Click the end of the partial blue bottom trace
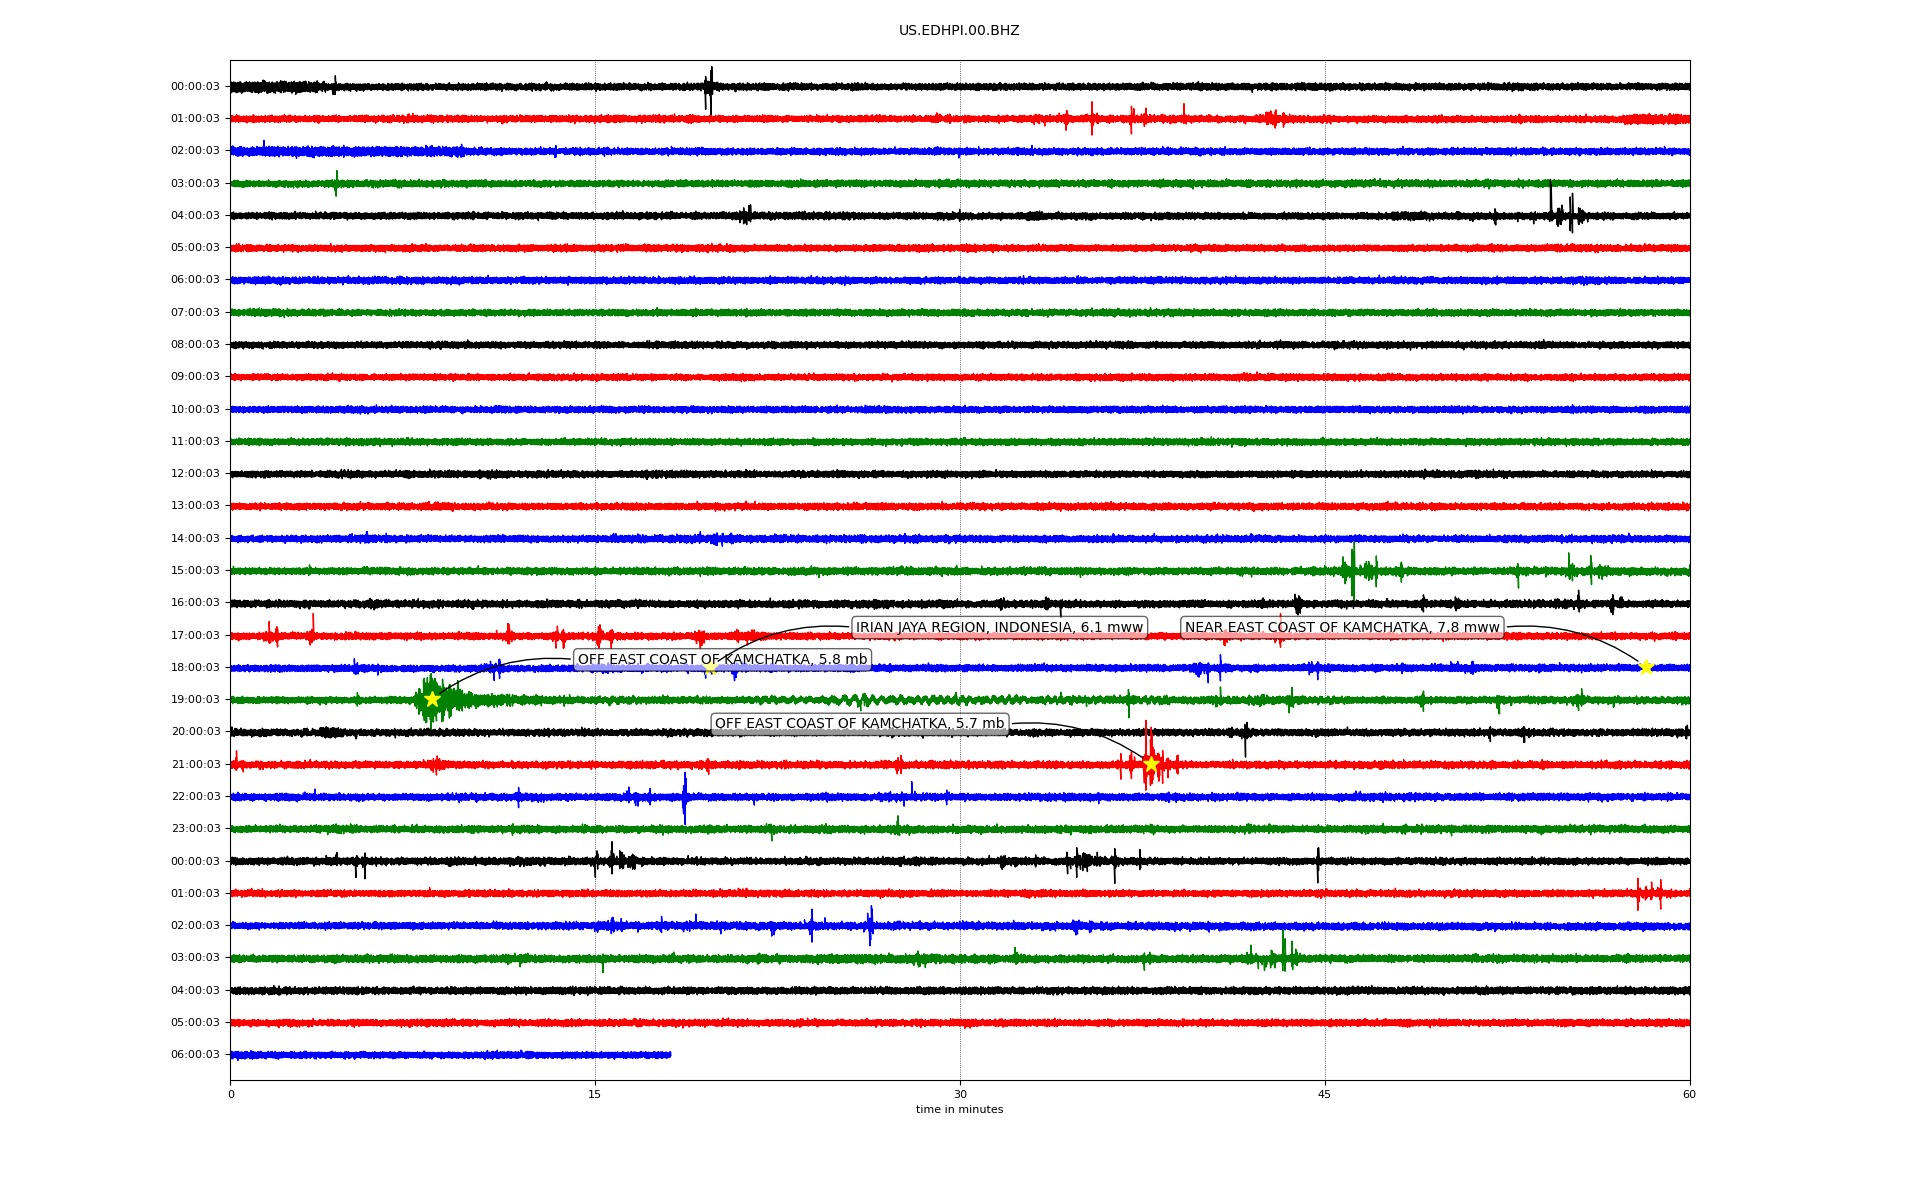Viewport: 1920px width, 1200px height. point(669,1054)
